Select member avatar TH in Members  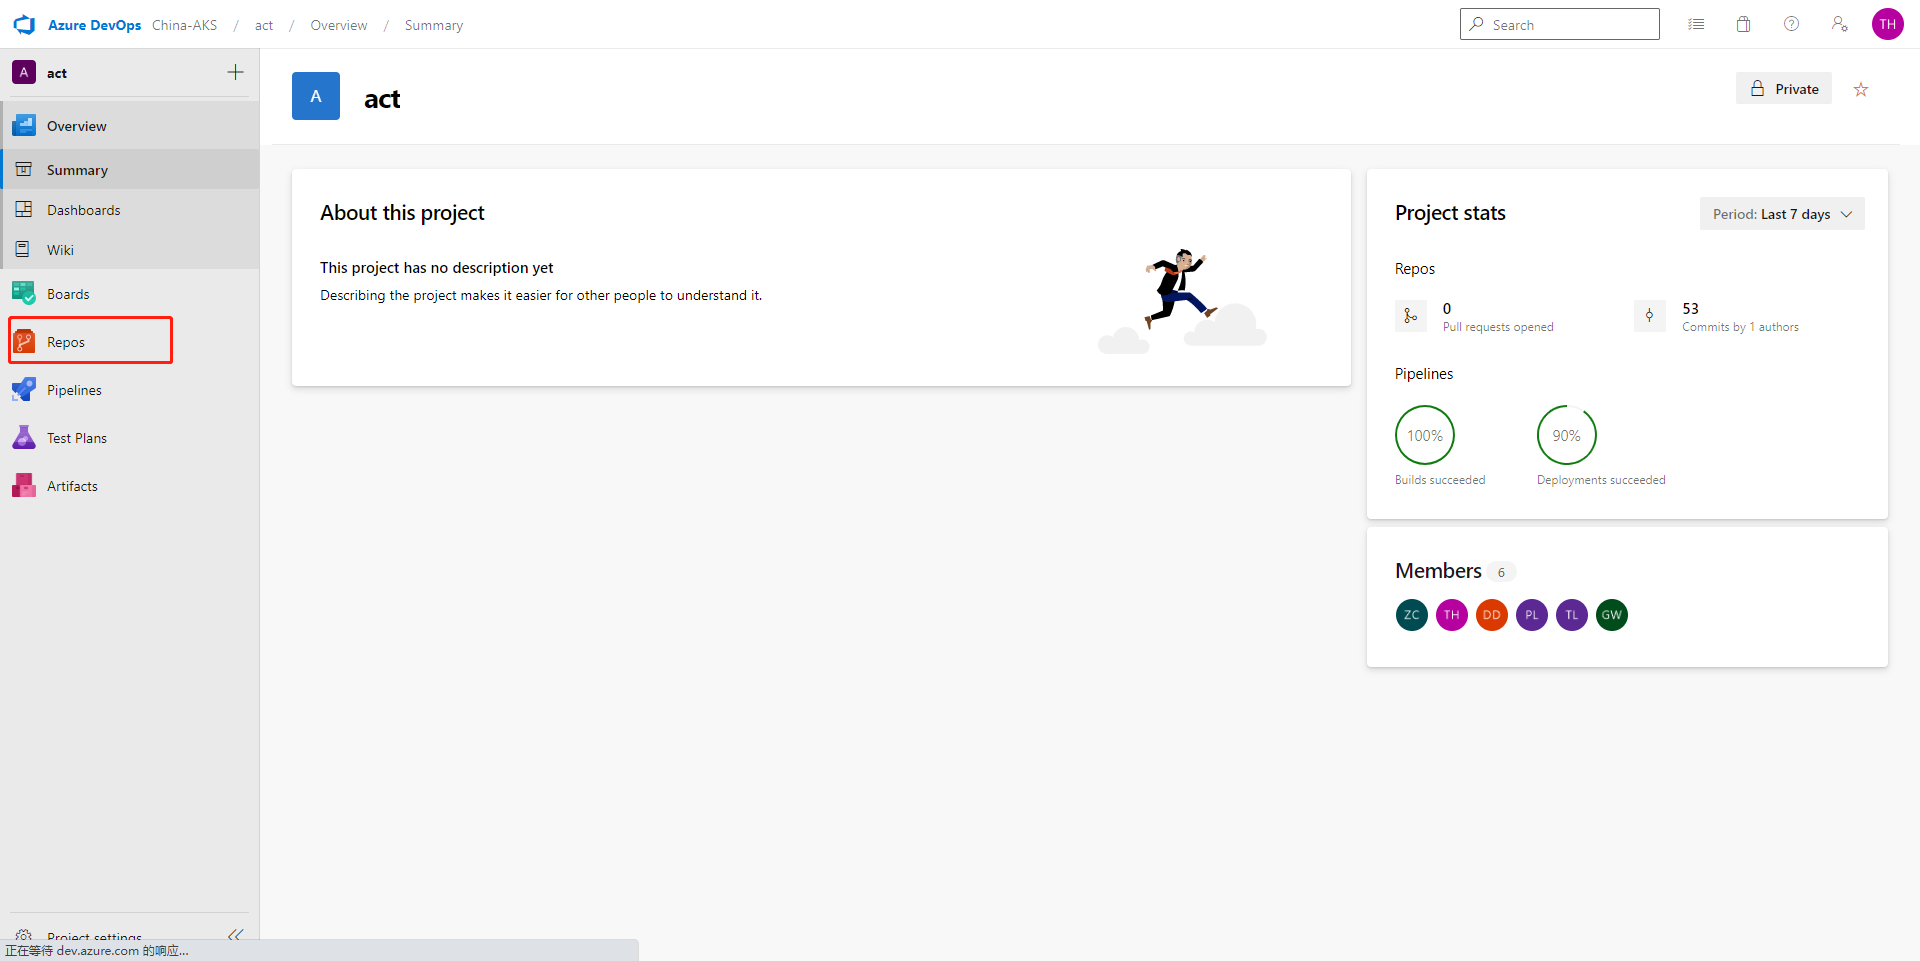[1452, 615]
